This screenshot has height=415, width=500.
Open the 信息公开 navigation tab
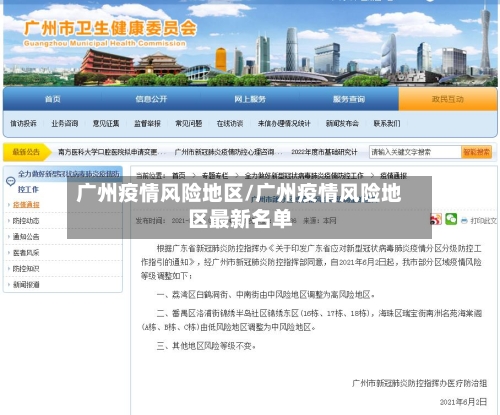coord(151,99)
